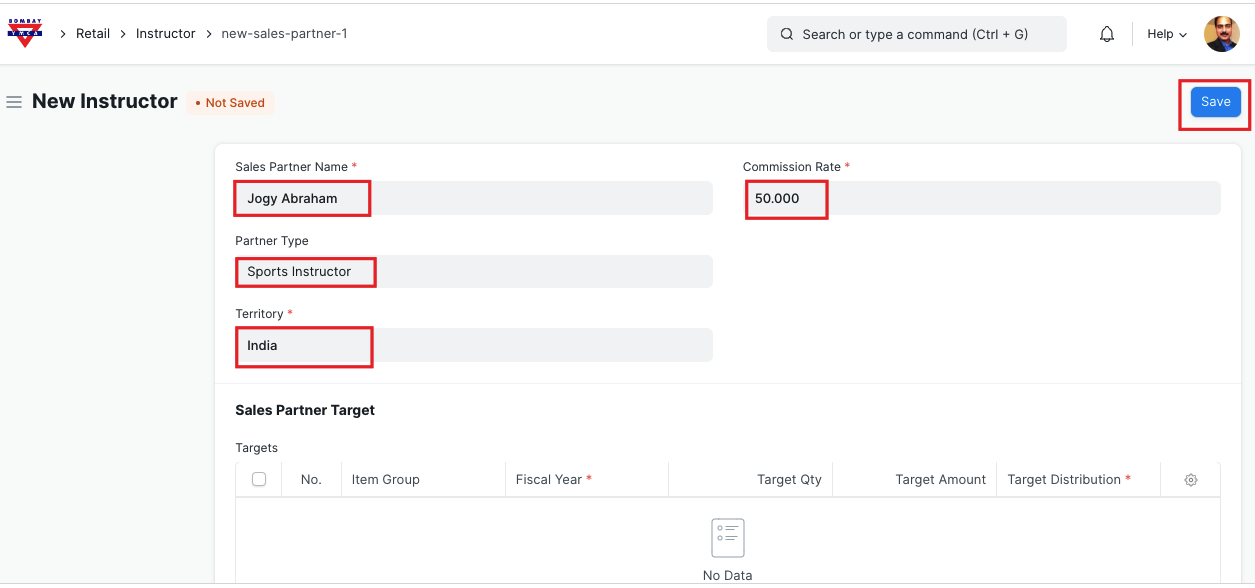The height and width of the screenshot is (588, 1255).
Task: Navigate to Instructor breadcrumb
Action: tap(166, 34)
